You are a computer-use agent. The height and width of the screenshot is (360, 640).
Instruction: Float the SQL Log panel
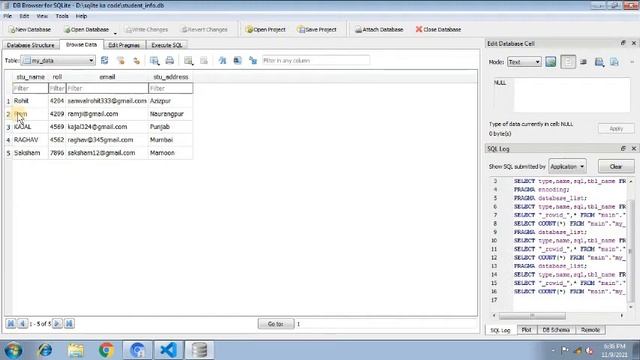[x=623, y=149]
